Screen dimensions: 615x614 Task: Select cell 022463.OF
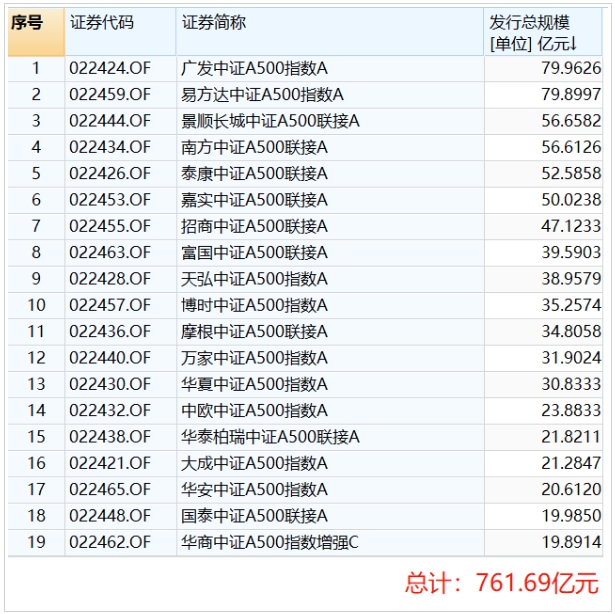point(120,253)
